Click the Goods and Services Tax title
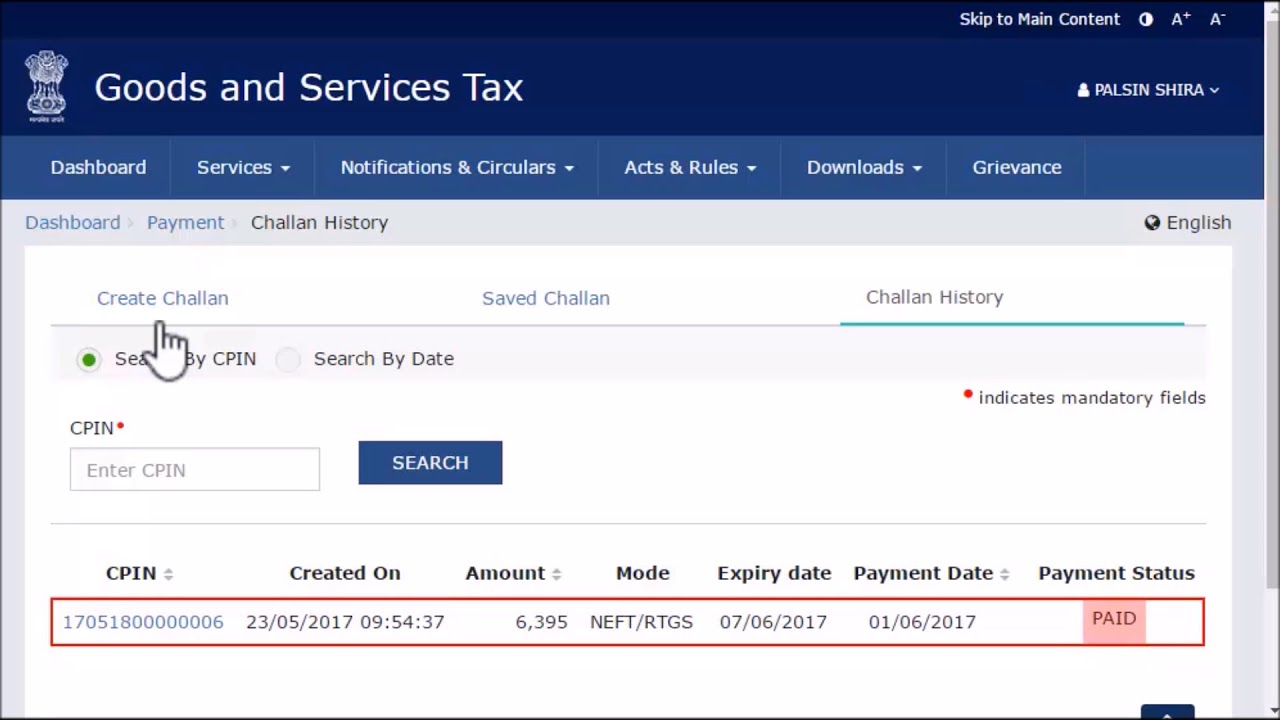 click(309, 88)
